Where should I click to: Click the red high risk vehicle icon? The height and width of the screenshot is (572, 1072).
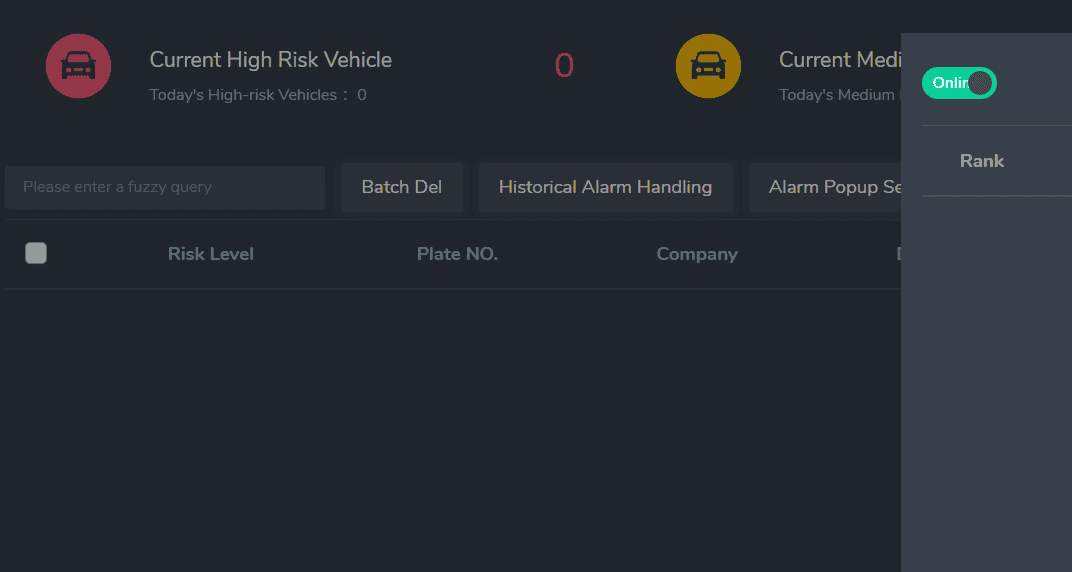[x=78, y=66]
